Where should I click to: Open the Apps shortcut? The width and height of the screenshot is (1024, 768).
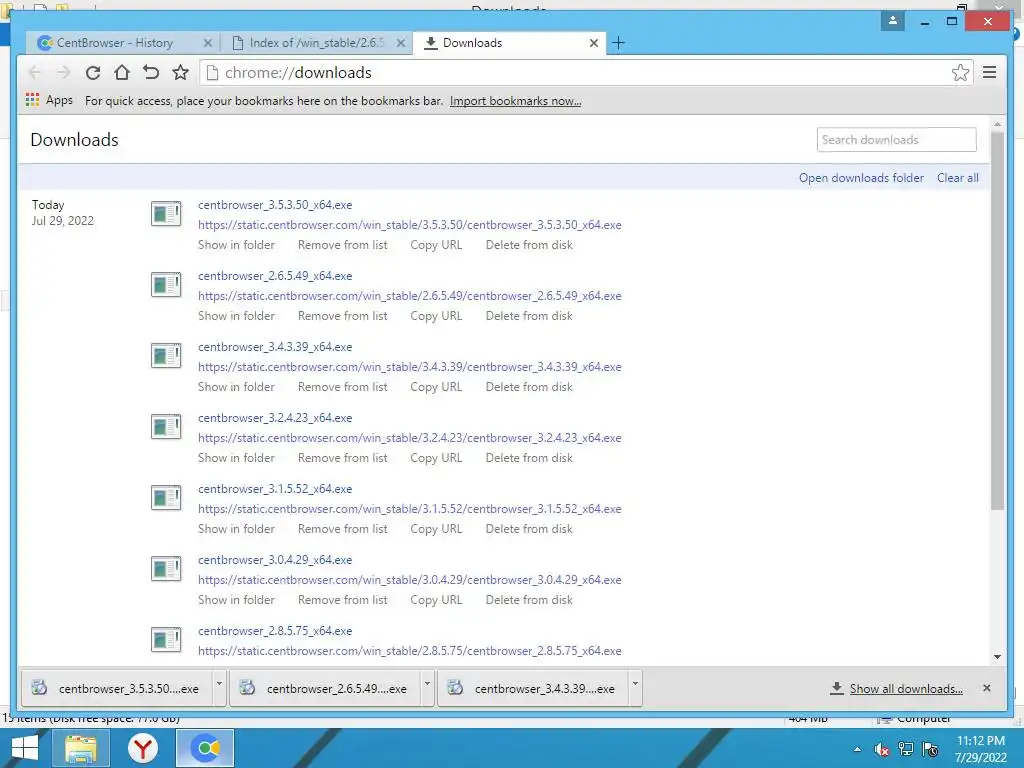[49, 100]
